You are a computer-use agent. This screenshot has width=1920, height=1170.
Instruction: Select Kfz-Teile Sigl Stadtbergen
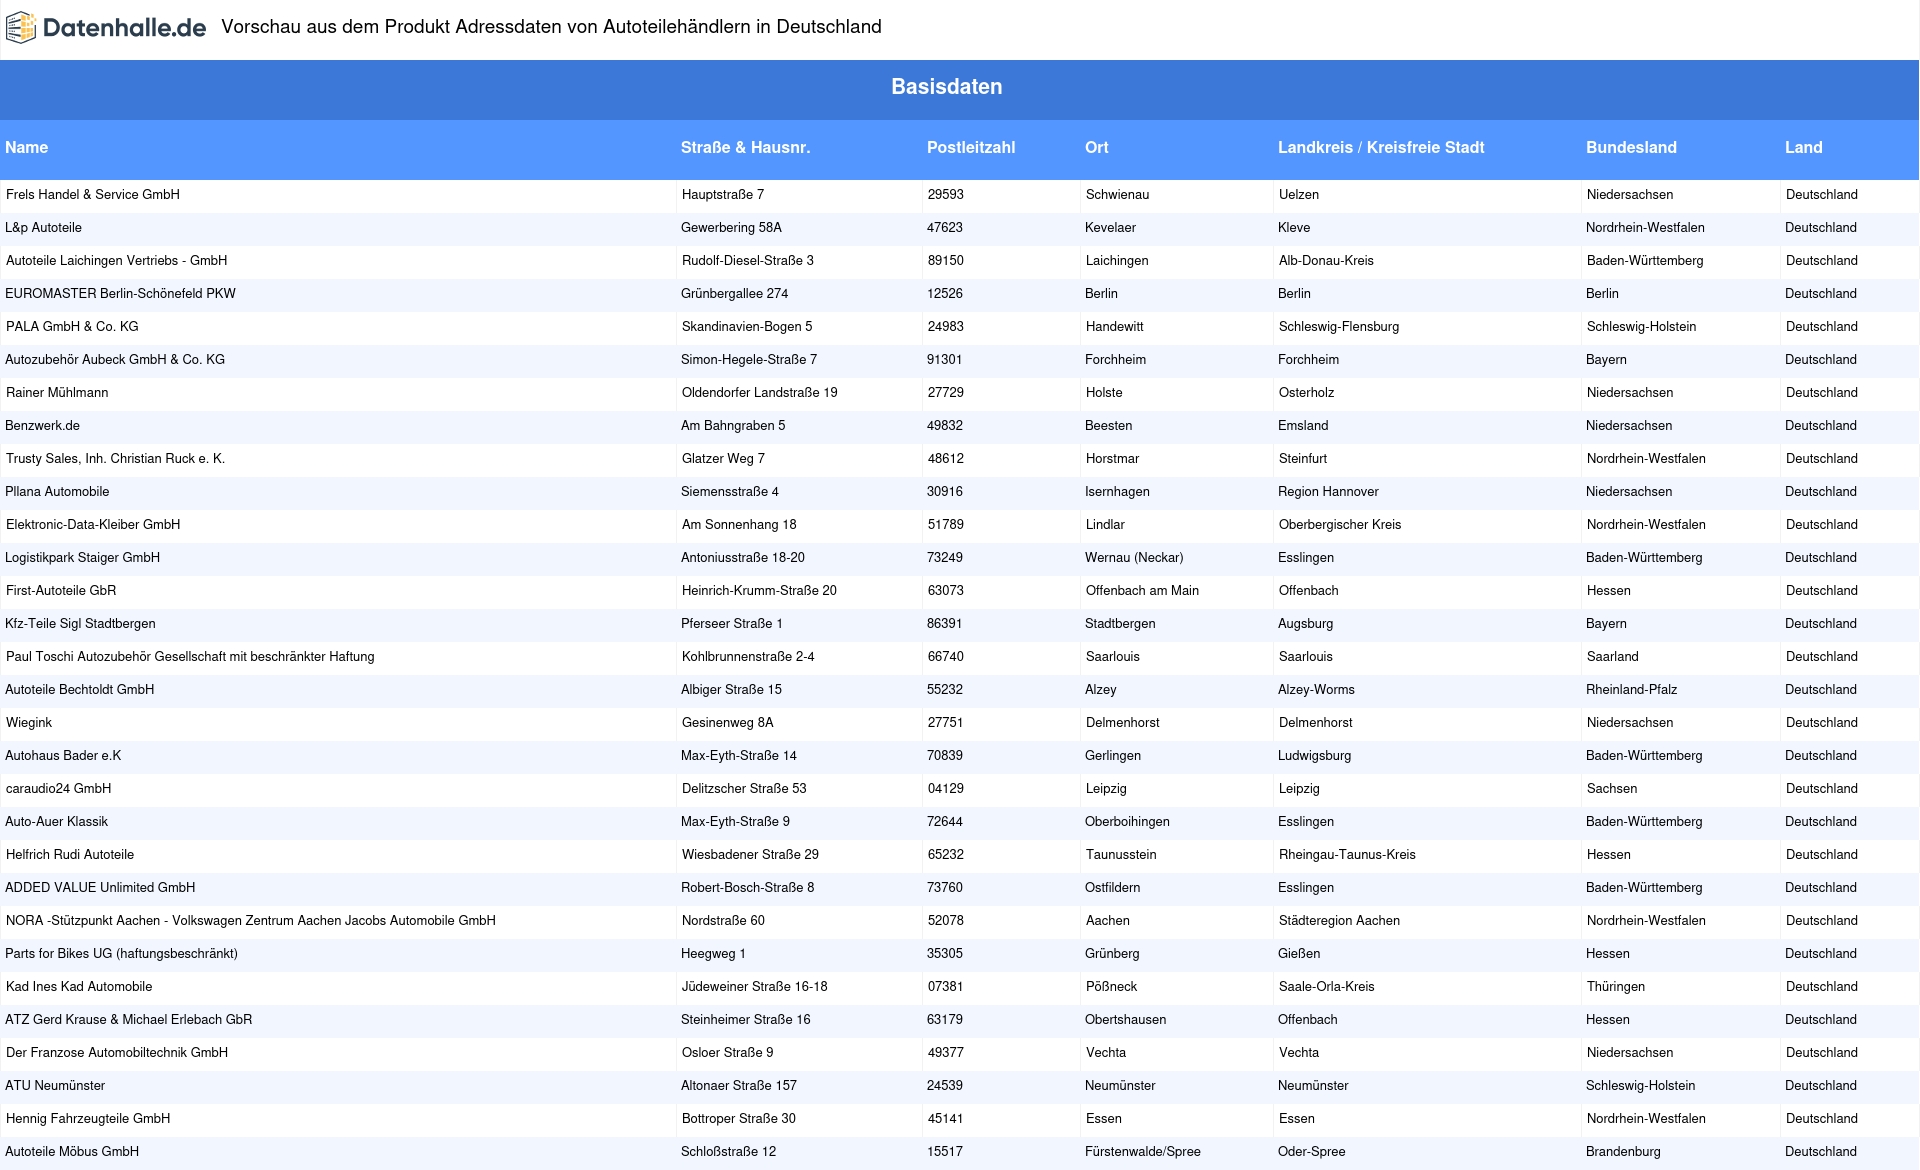coord(80,624)
